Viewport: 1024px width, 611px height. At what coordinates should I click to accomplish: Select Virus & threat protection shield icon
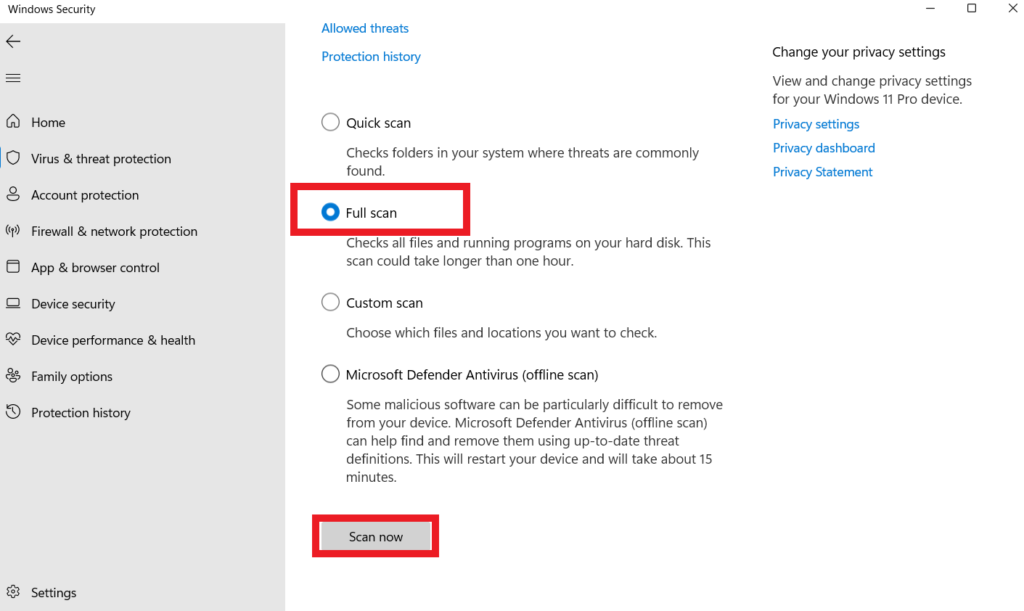(x=14, y=158)
